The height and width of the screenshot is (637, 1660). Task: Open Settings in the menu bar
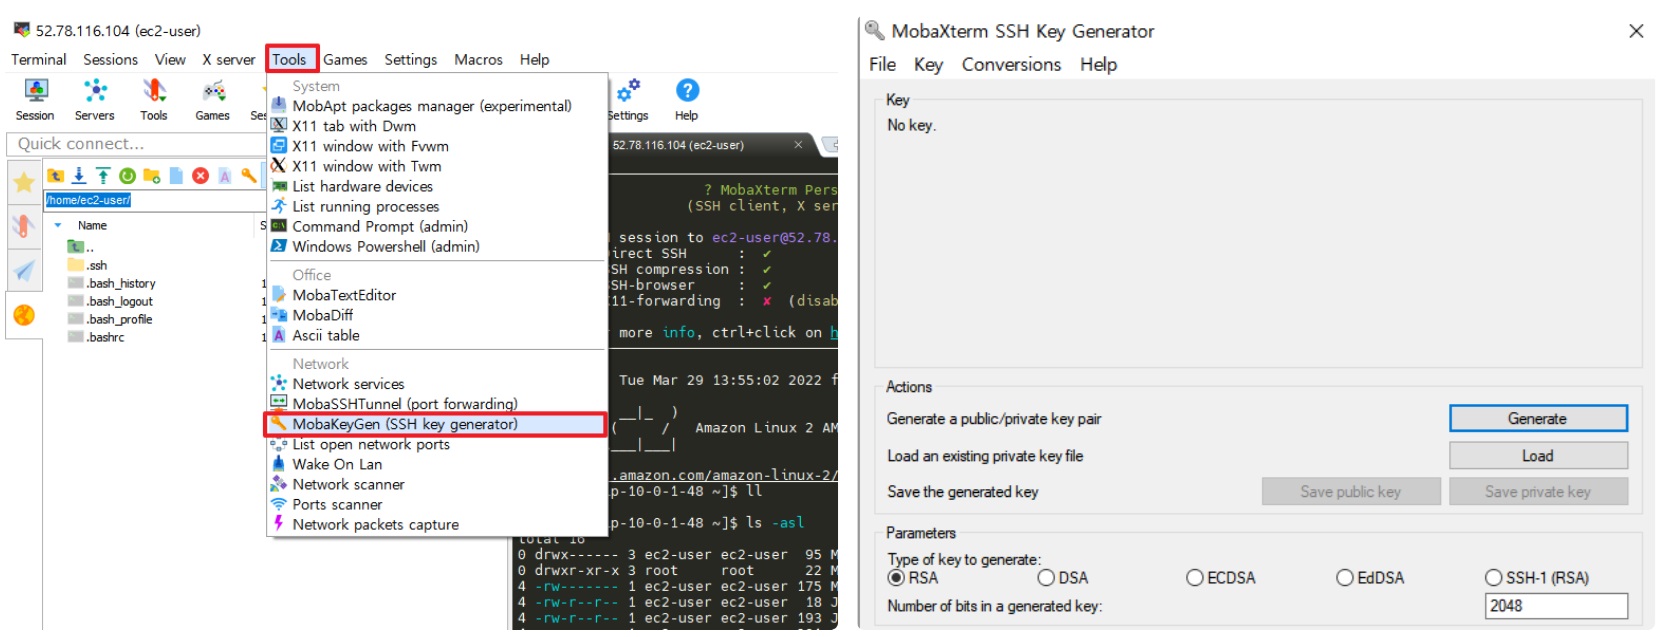pos(411,59)
